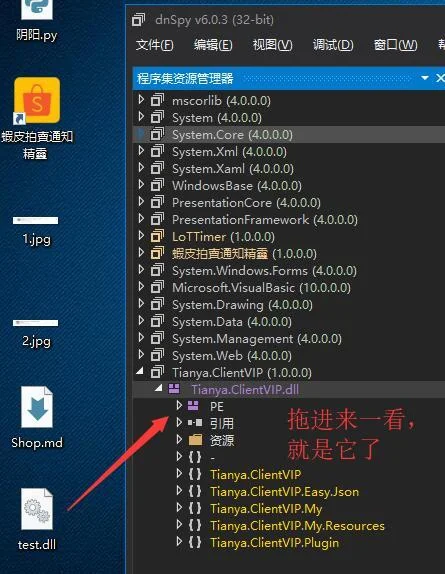Select the Tianya.ClientVIP.Easy.Json namespace

284,492
